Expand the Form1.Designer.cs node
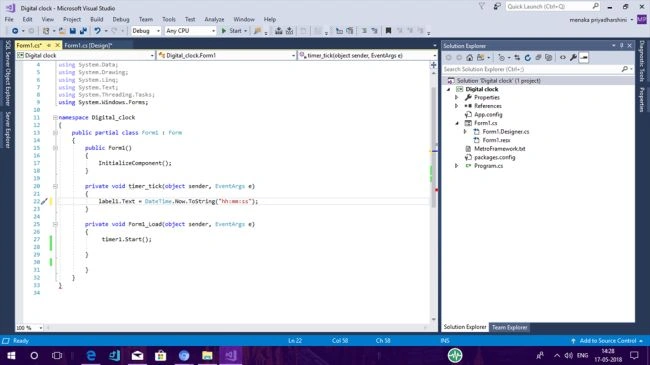Screen dimensions: 650x365 click(x=465, y=131)
